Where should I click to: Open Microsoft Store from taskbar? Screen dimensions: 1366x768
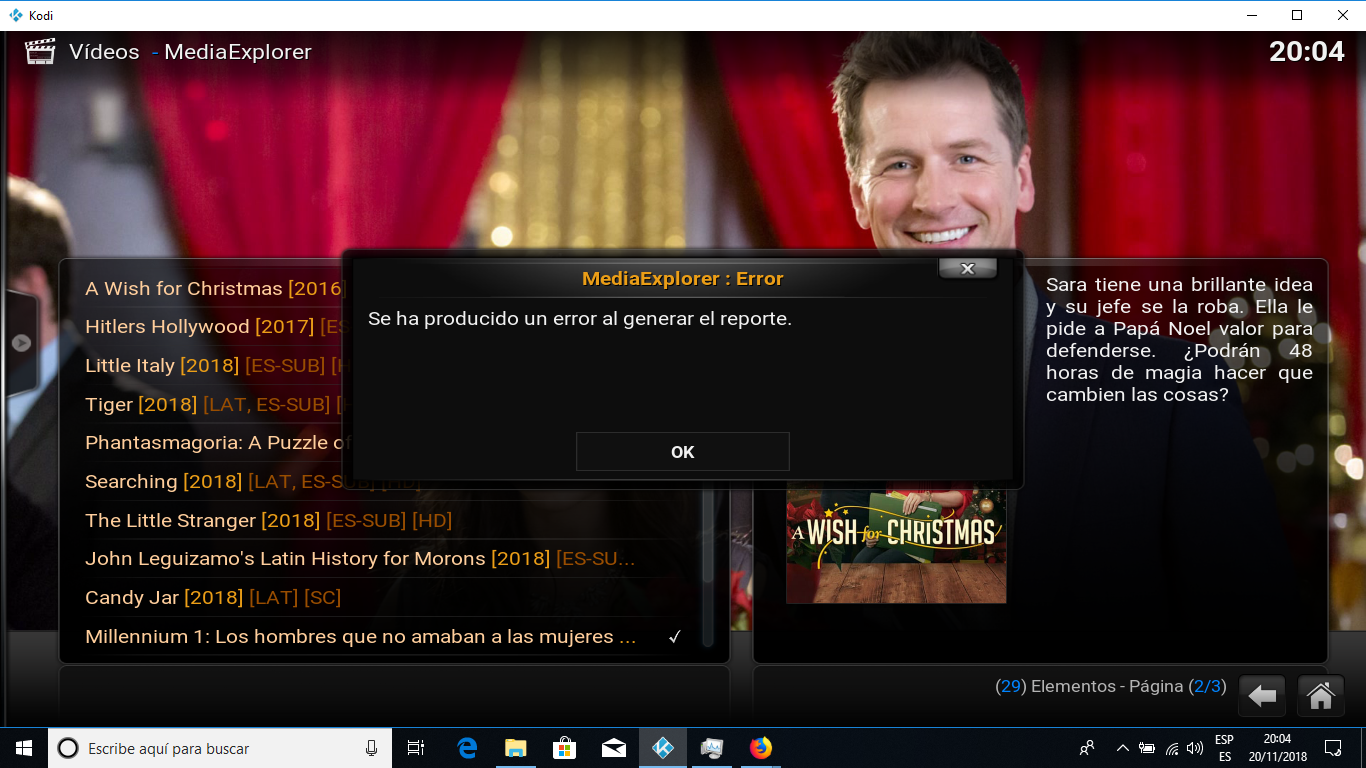(564, 748)
